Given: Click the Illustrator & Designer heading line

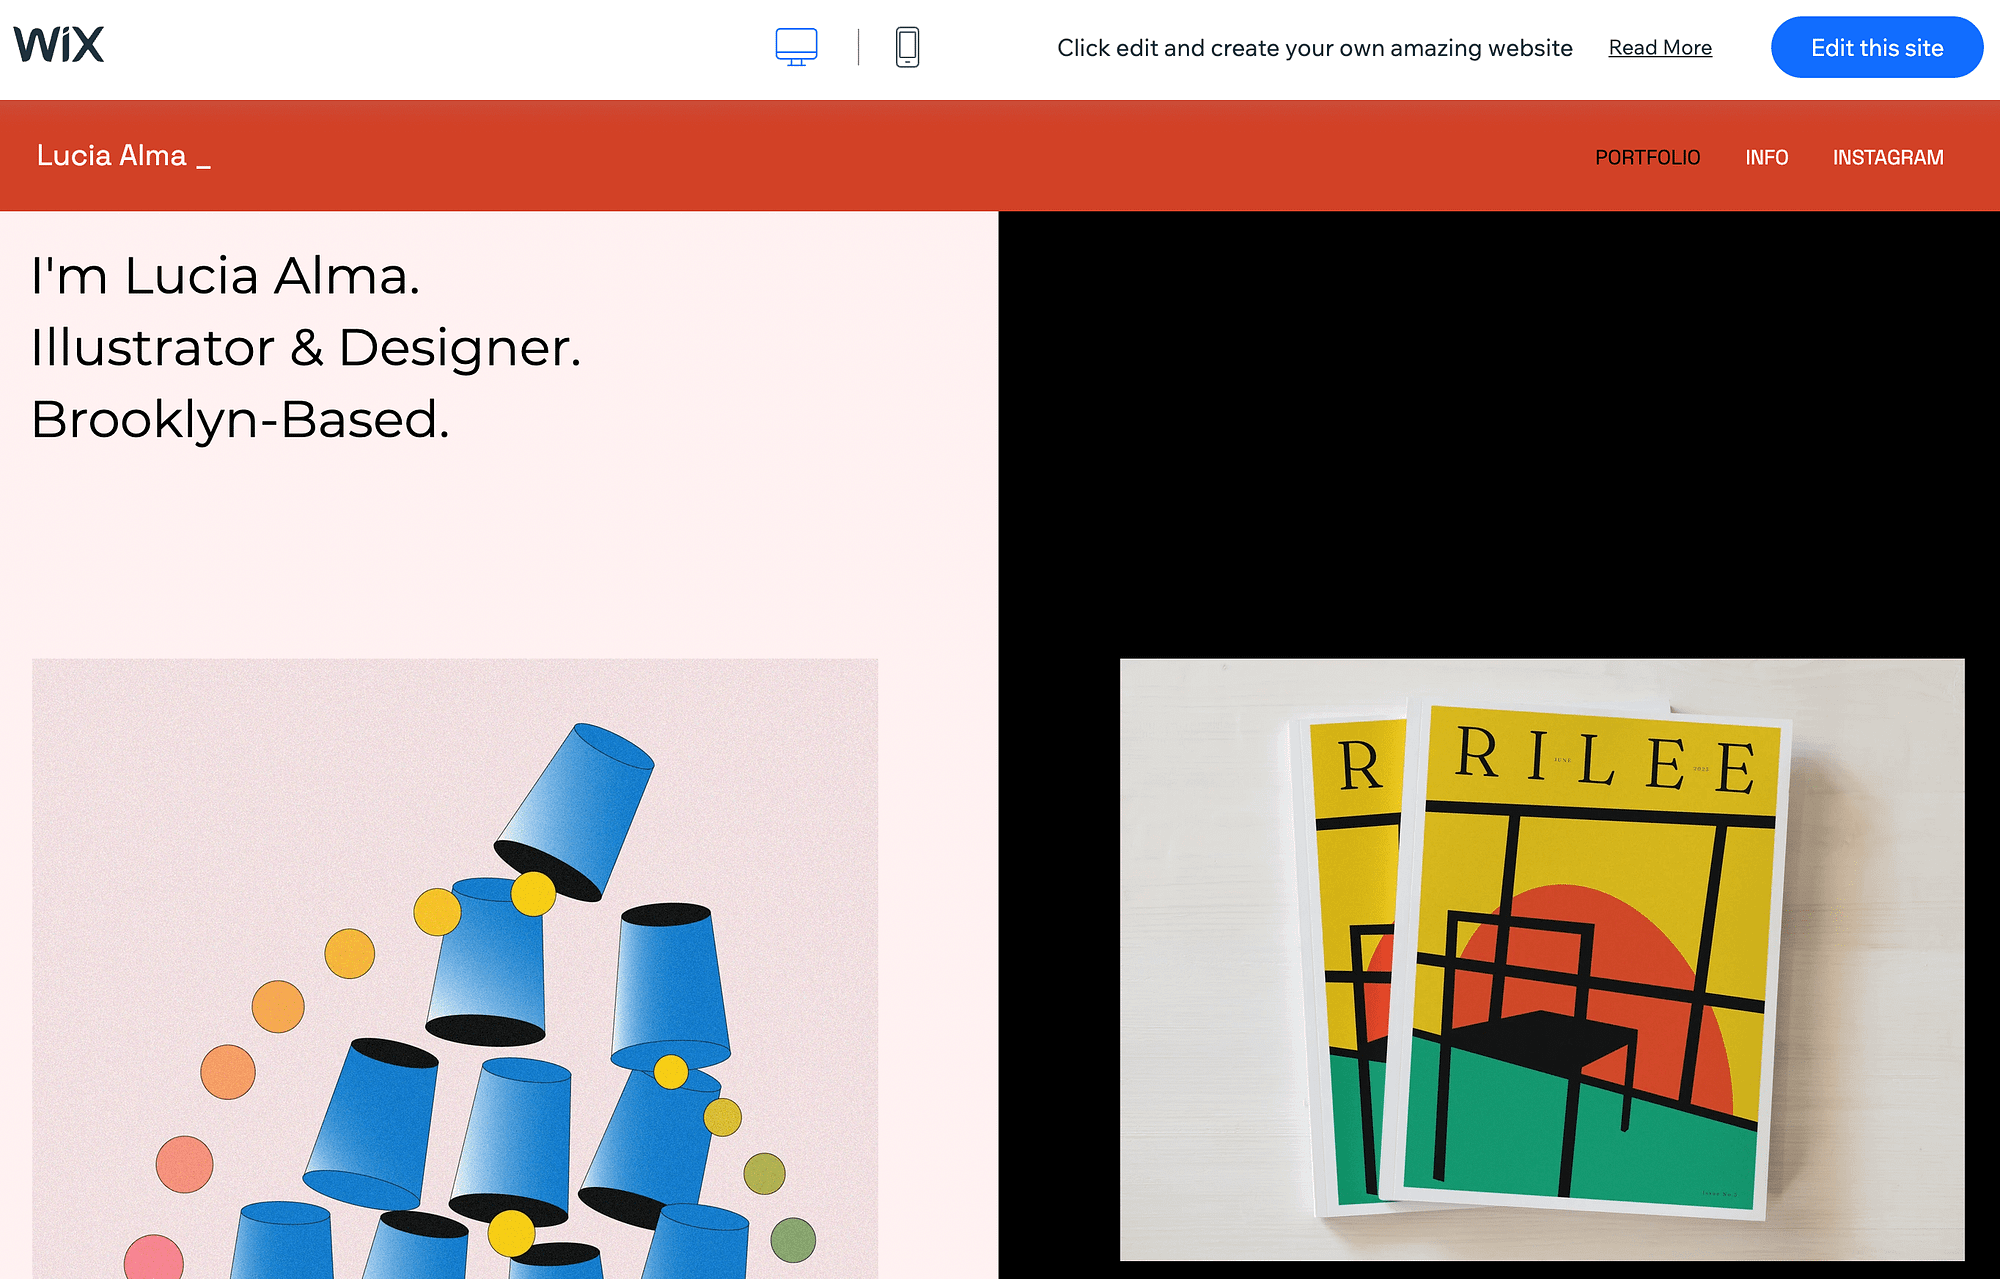Looking at the screenshot, I should (305, 348).
